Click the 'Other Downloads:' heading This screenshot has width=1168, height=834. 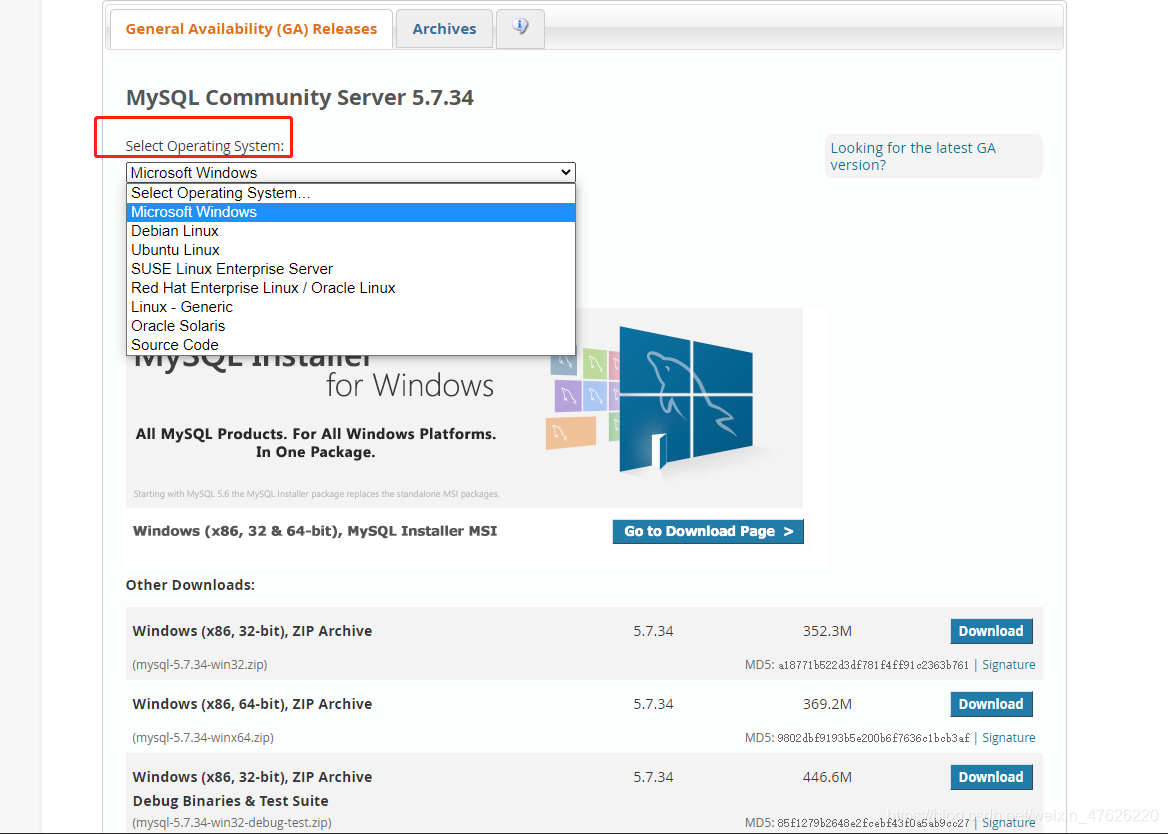[x=190, y=585]
